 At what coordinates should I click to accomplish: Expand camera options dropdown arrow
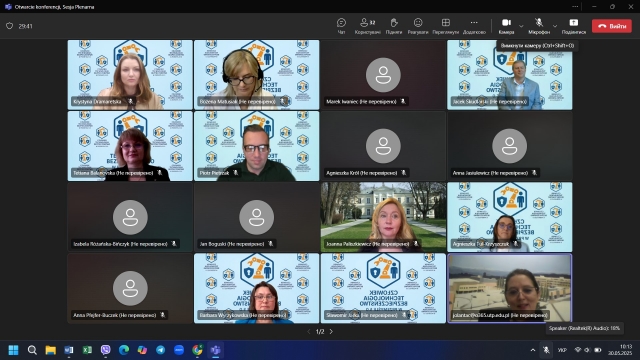pos(521,26)
